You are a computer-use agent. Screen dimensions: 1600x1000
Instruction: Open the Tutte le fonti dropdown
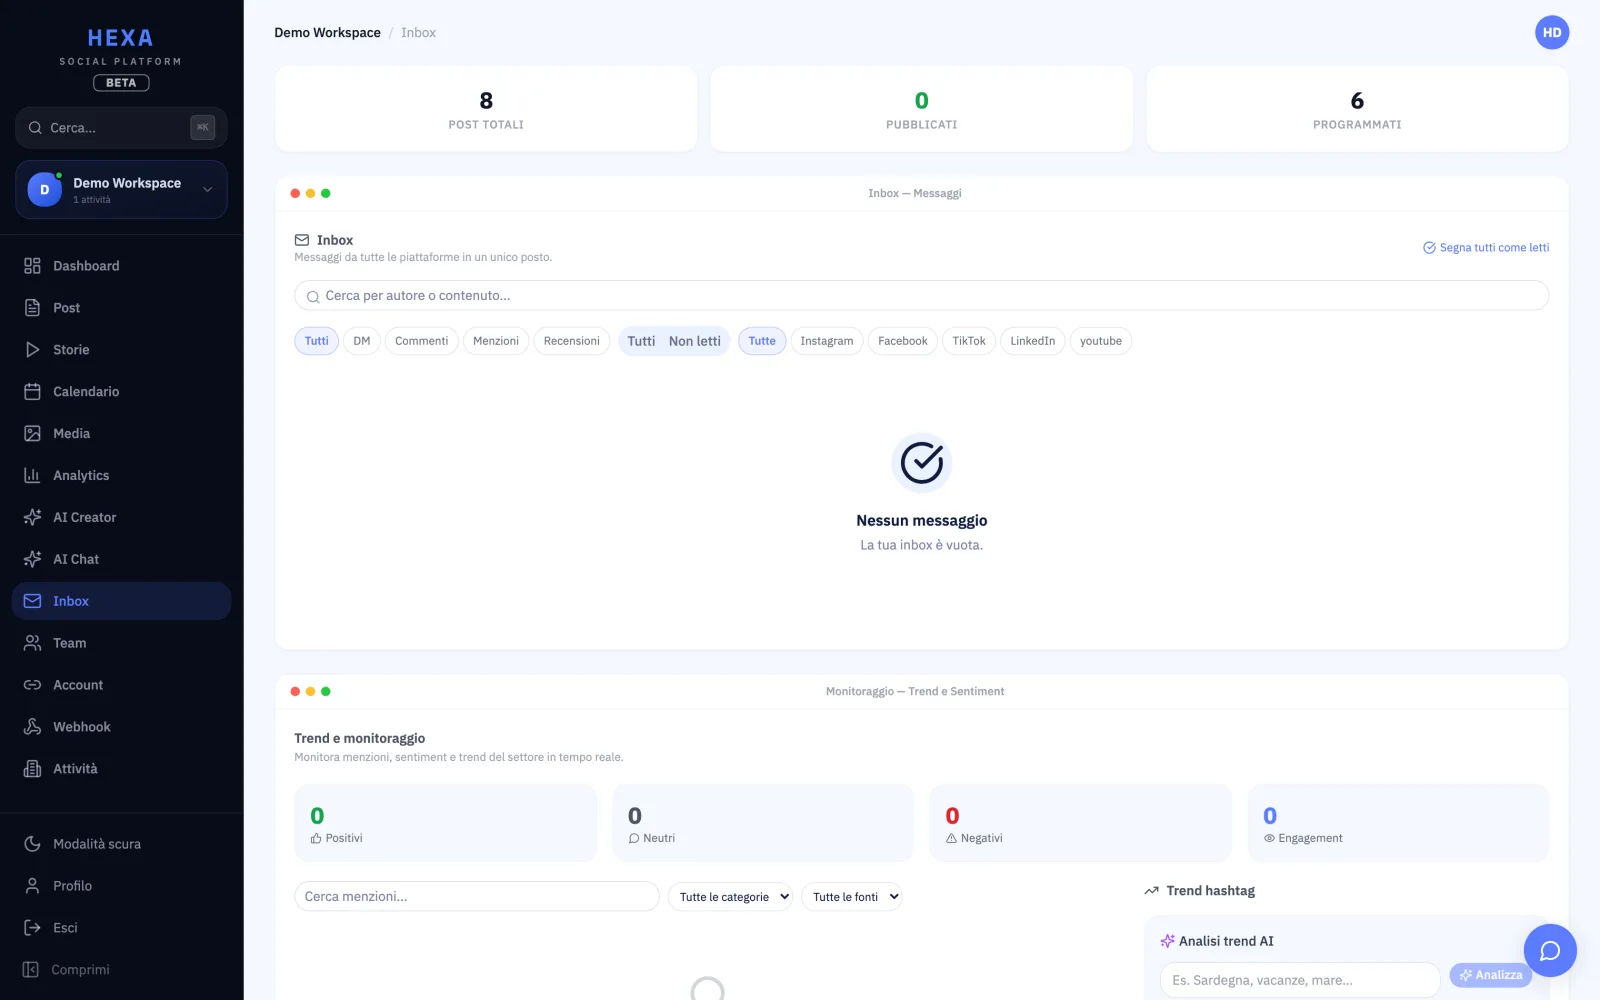[852, 897]
